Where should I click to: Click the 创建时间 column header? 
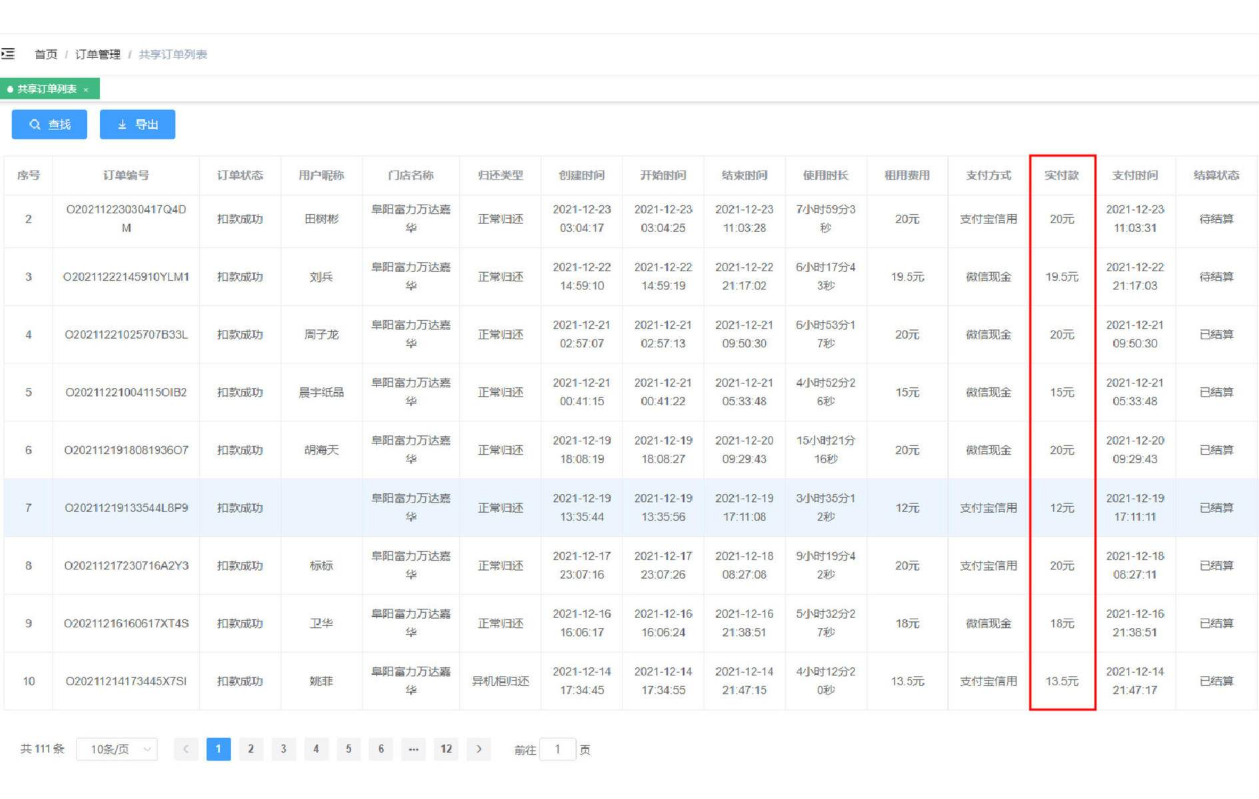[581, 175]
